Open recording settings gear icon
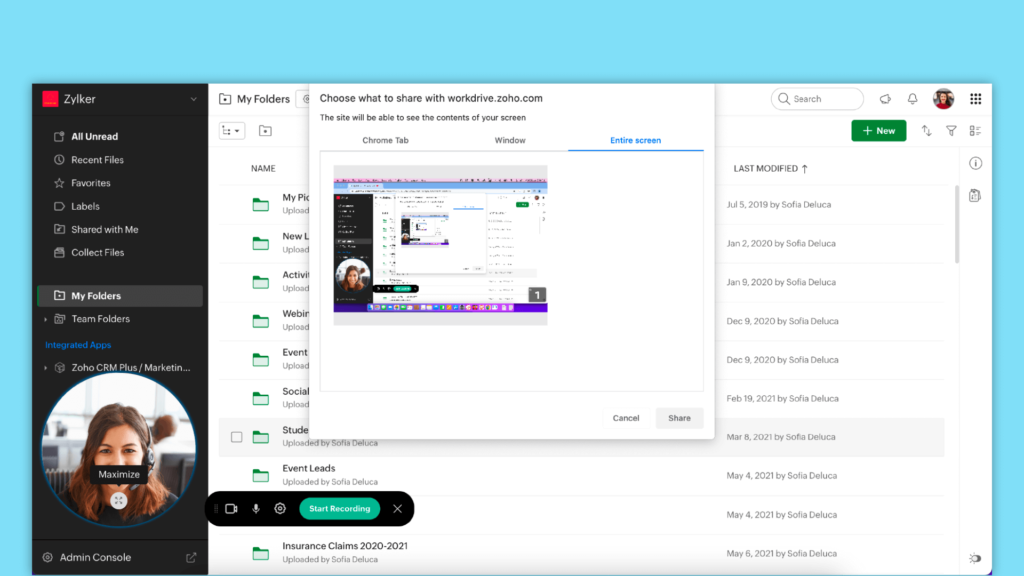This screenshot has height=576, width=1024. tap(280, 509)
